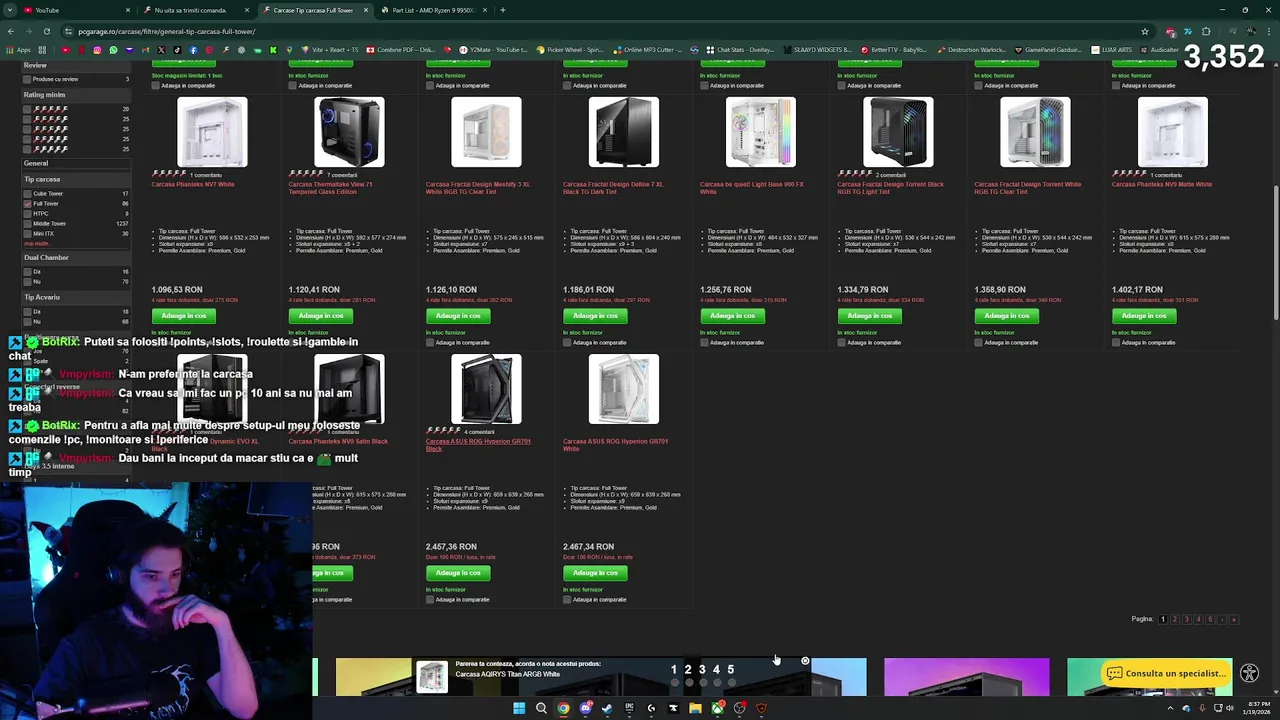
Task: Open Epic Games Launcher from taskbar
Action: (629, 708)
